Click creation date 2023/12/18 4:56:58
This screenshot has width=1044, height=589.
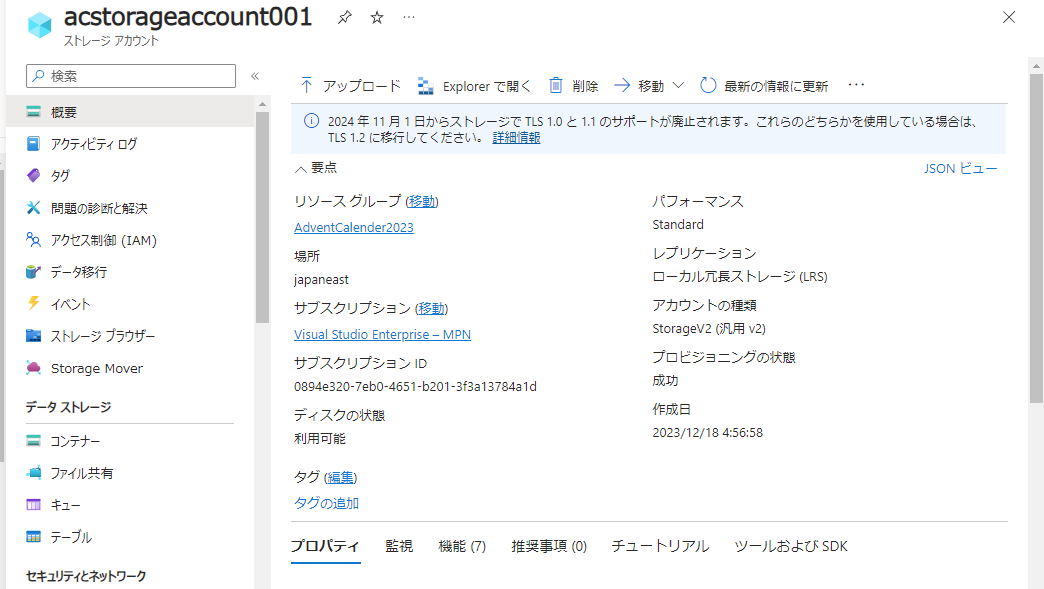pyautogui.click(x=707, y=433)
